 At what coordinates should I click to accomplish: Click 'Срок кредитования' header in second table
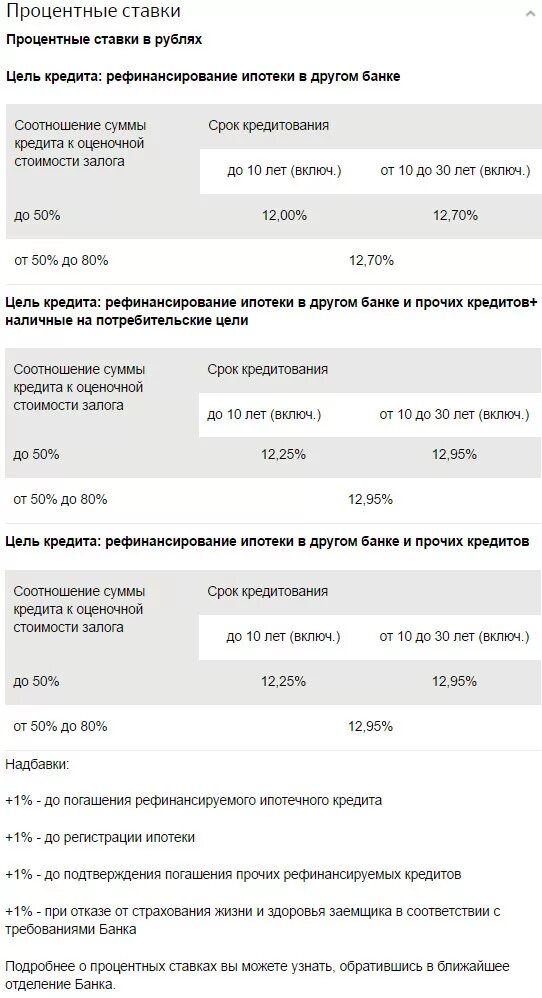[x=267, y=369]
